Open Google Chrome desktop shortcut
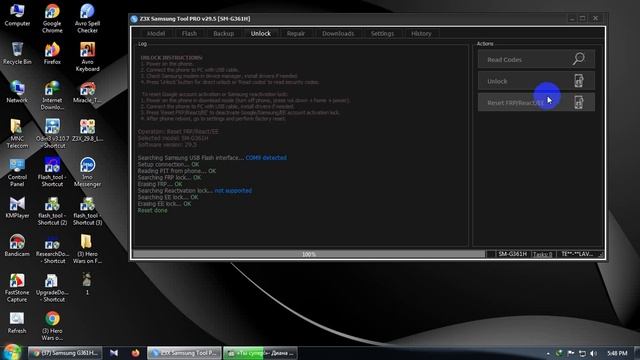The width and height of the screenshot is (640, 360). [52, 19]
